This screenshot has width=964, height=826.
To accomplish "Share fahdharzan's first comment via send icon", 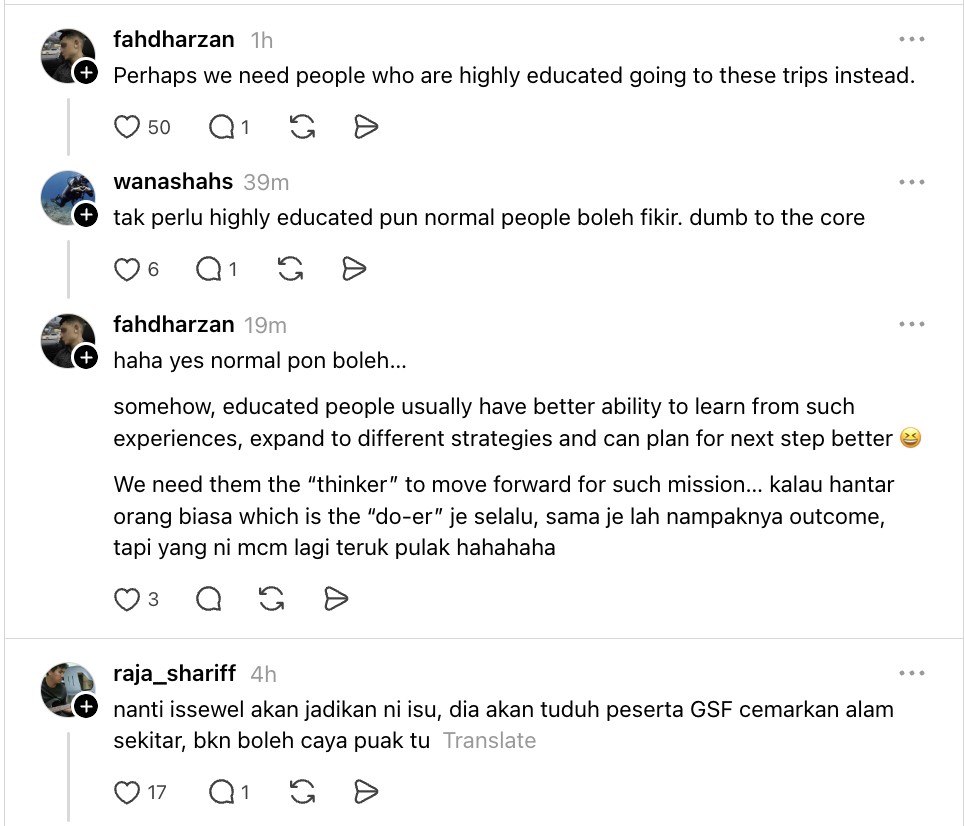I will (x=366, y=127).
